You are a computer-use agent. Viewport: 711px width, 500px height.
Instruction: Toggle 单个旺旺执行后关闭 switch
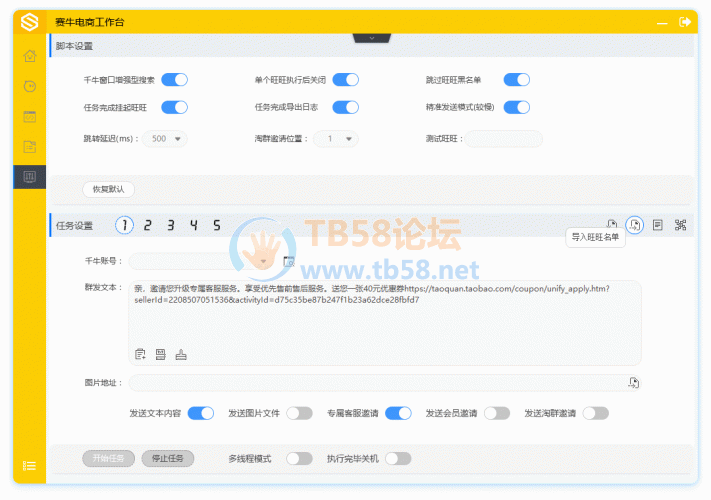point(346,80)
